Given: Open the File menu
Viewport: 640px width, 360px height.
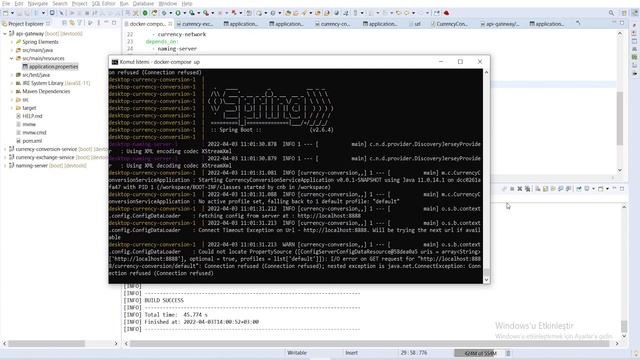Looking at the screenshot, I should point(6,3).
